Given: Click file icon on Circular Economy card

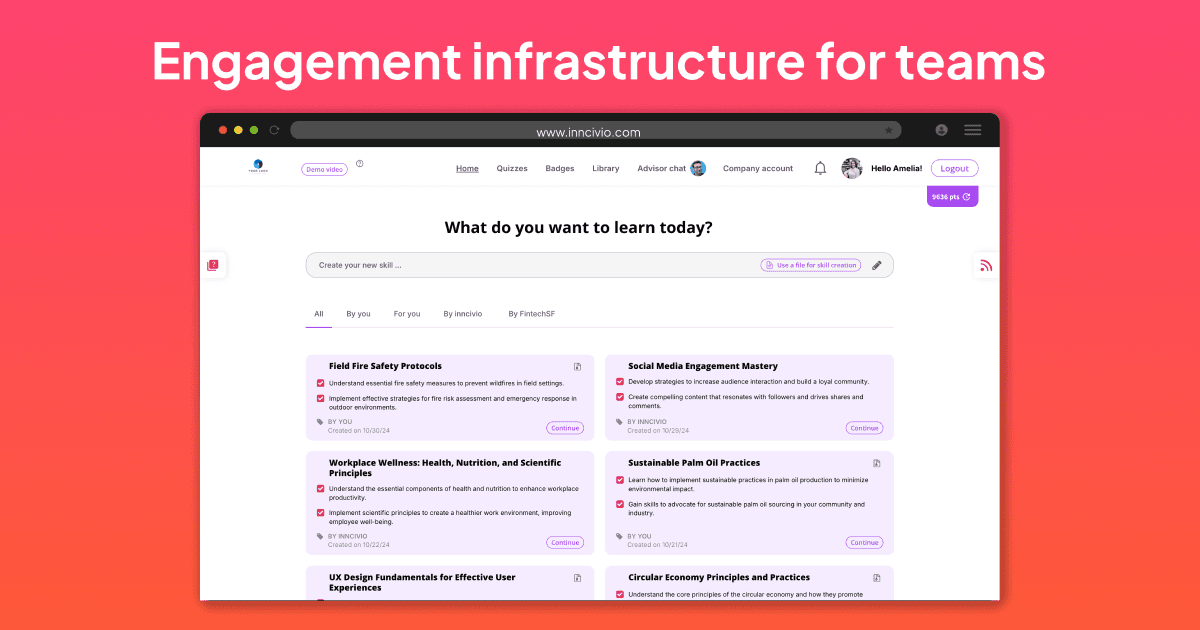Looking at the screenshot, I should click(877, 577).
